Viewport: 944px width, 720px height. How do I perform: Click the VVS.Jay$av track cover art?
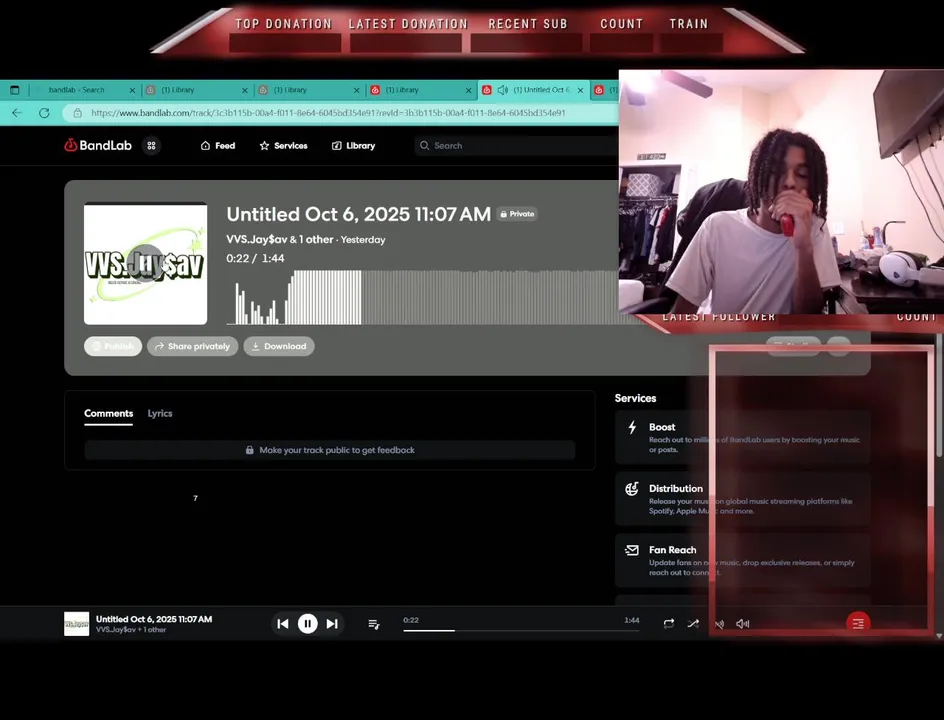(146, 263)
